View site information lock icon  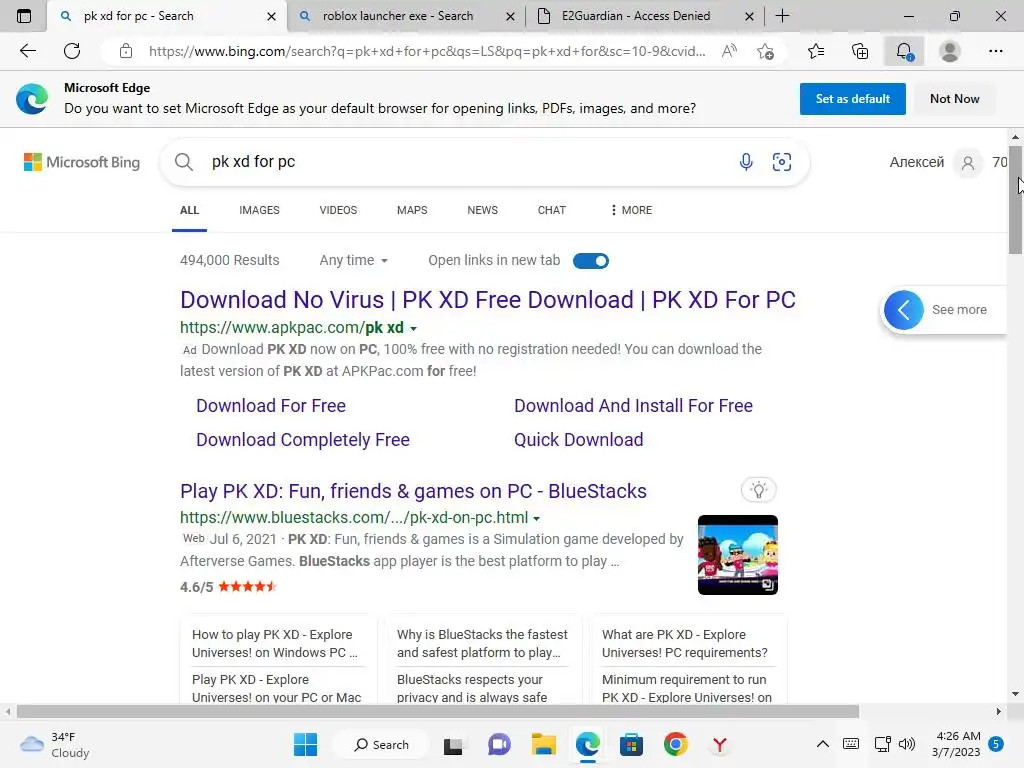[x=126, y=51]
